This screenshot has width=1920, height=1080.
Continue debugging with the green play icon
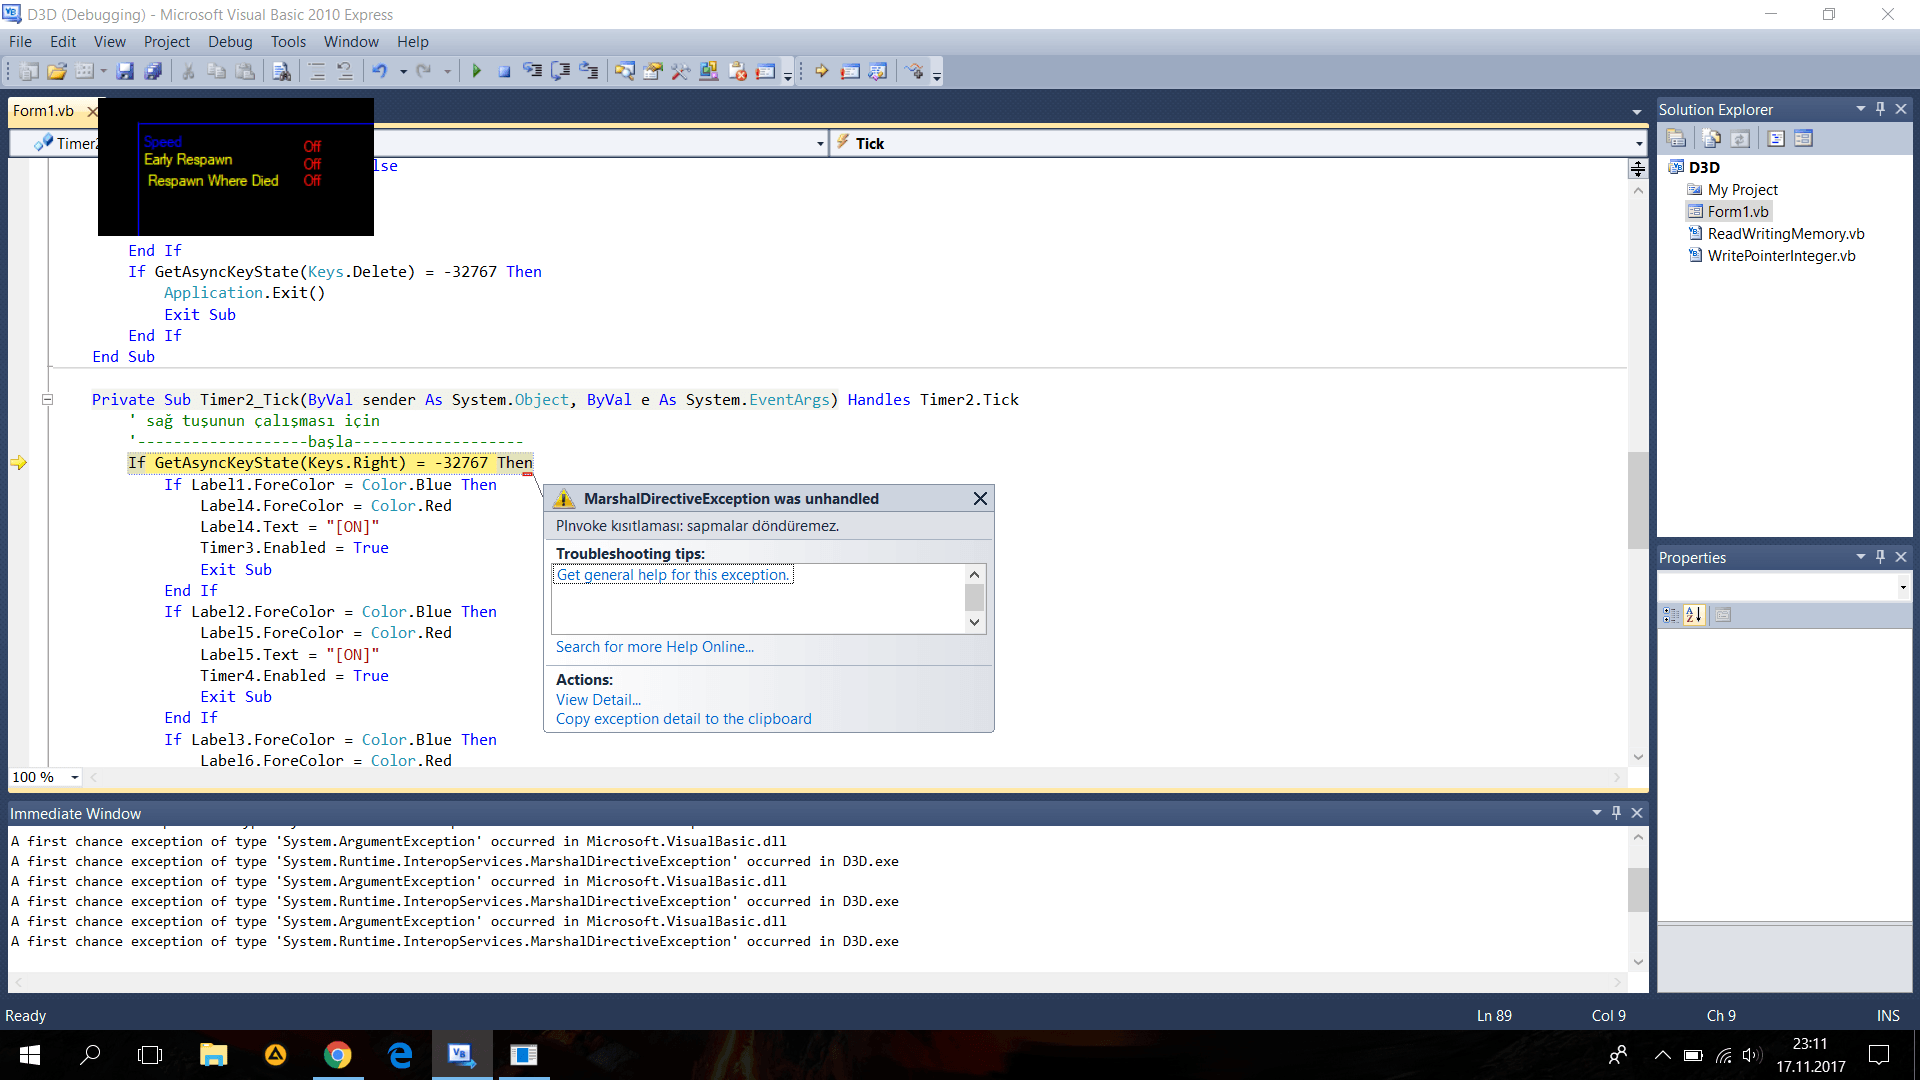(477, 71)
